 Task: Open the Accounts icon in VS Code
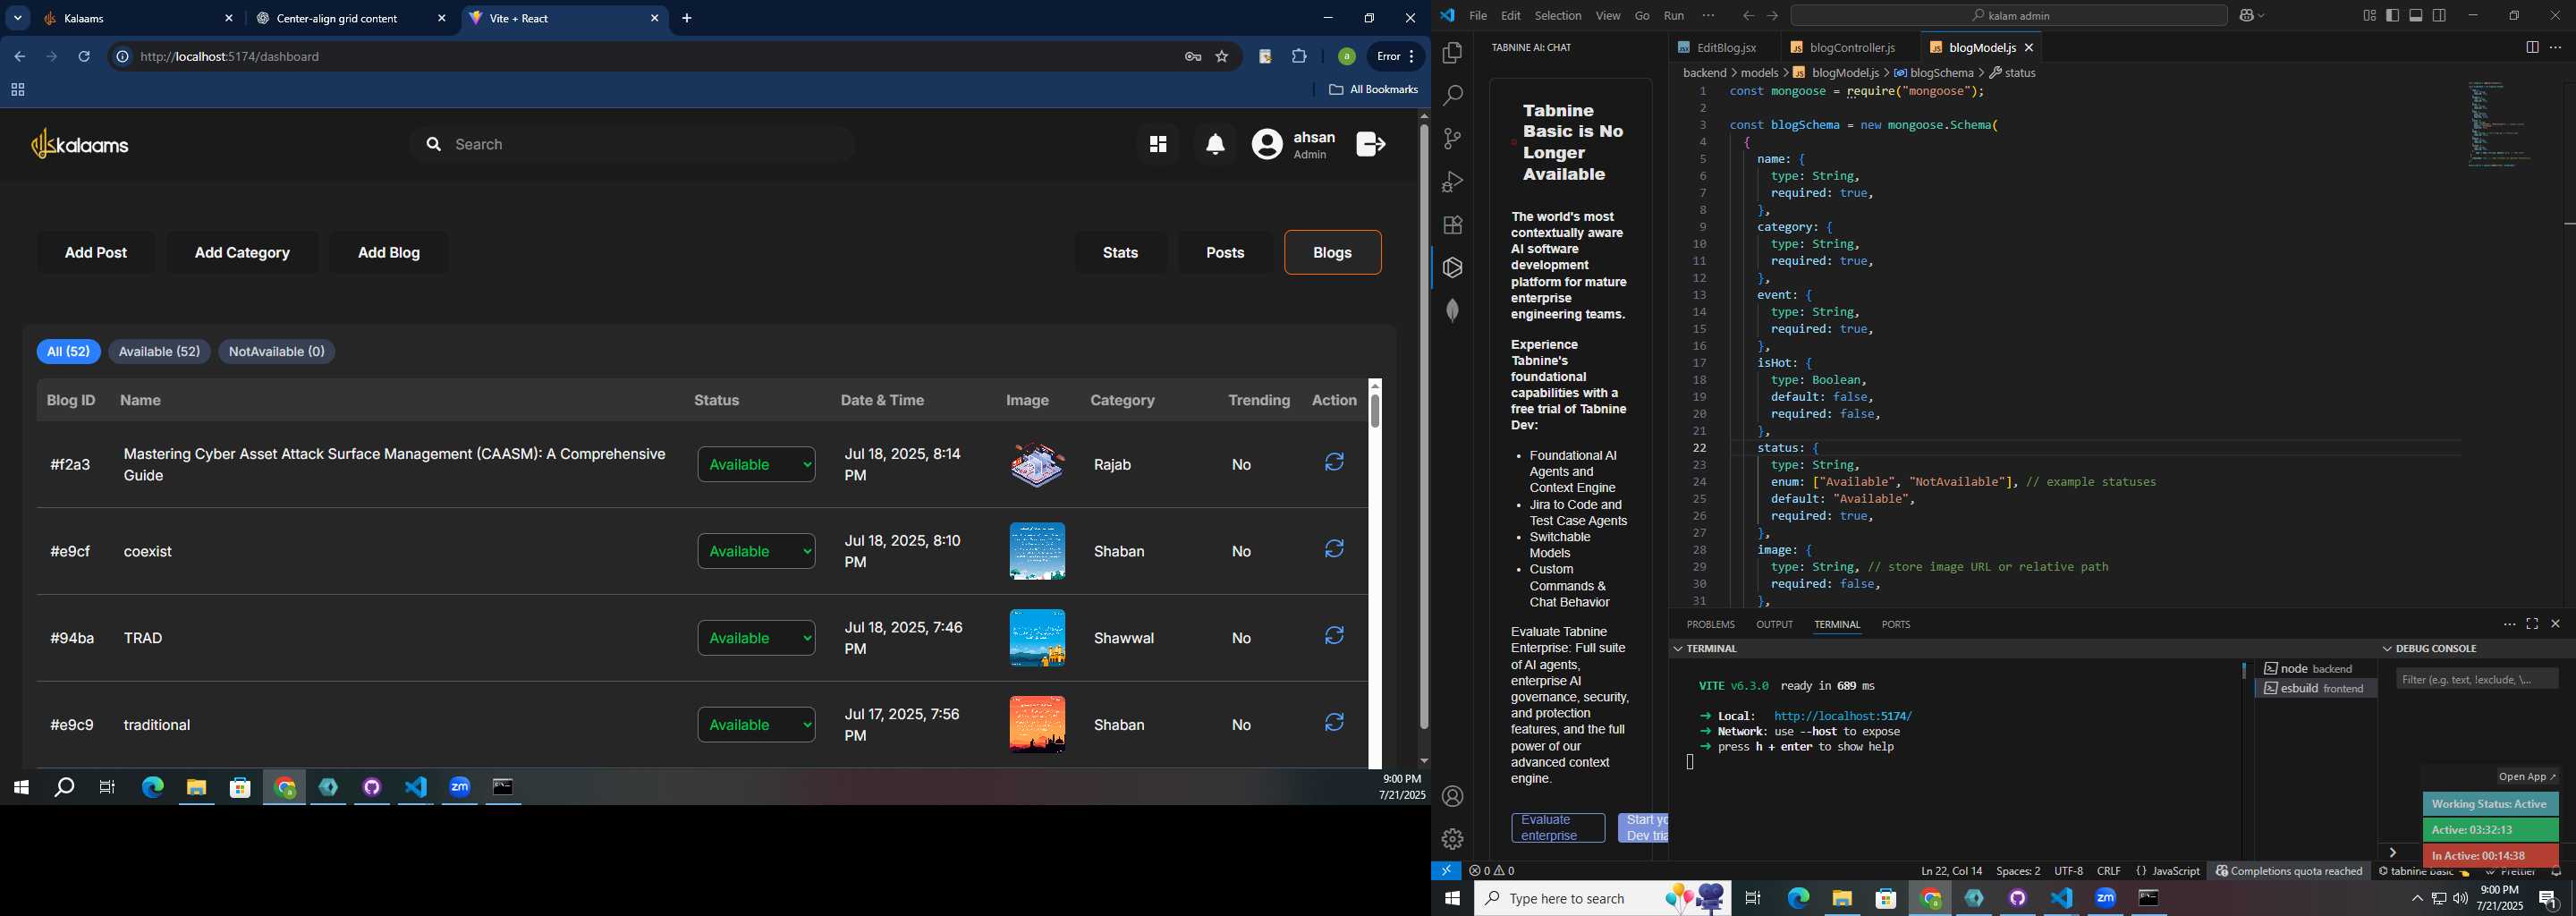click(1452, 797)
